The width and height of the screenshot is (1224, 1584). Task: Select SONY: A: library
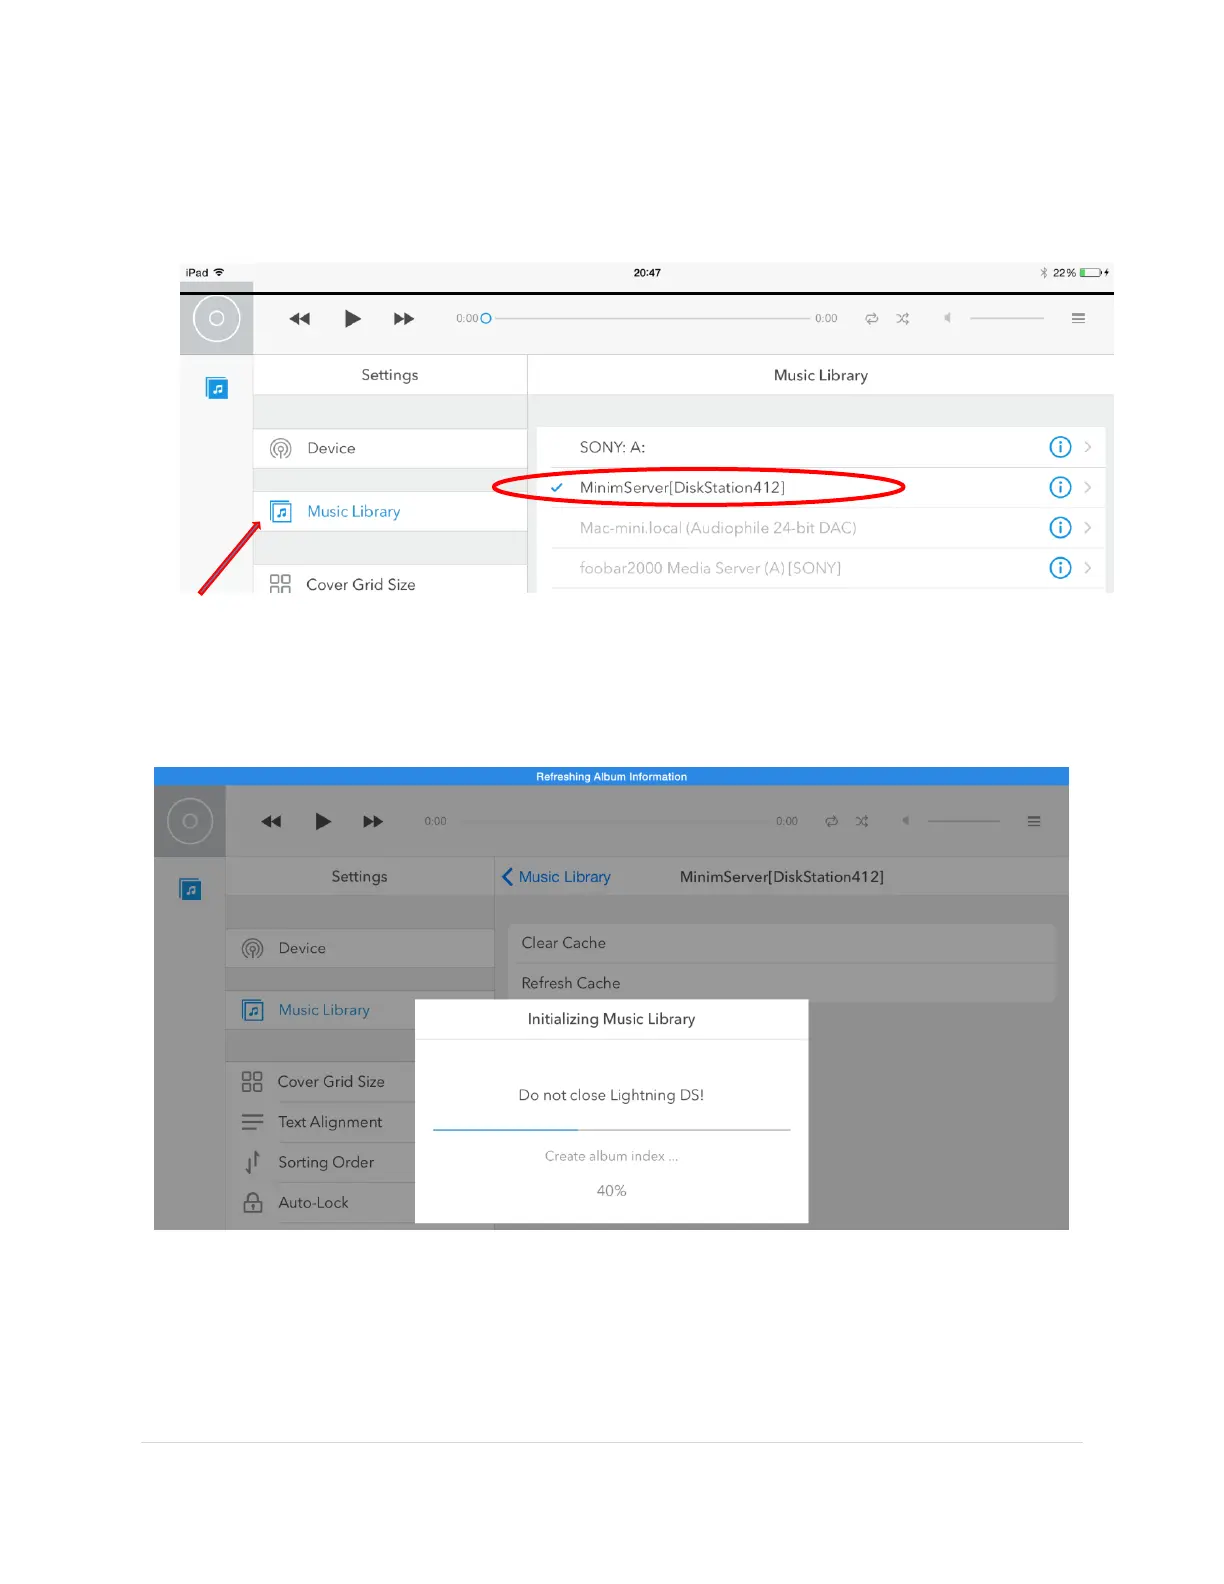(x=821, y=447)
